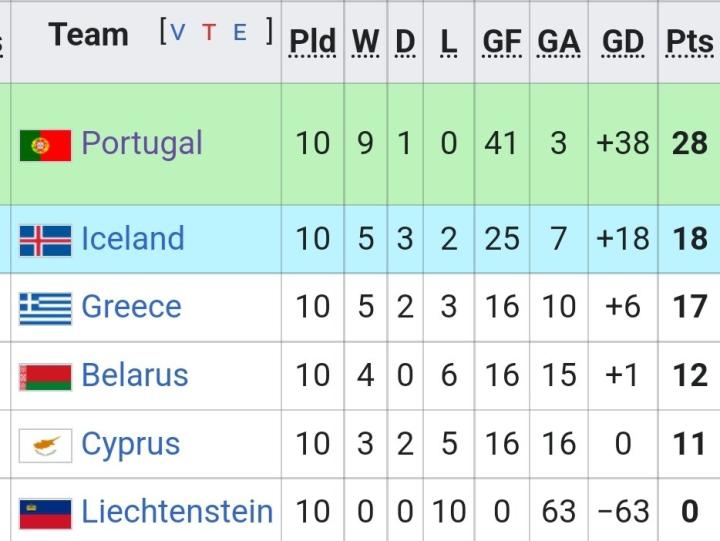Click Portugal's 28 points cell
The width and height of the screenshot is (720, 541).
tap(689, 143)
